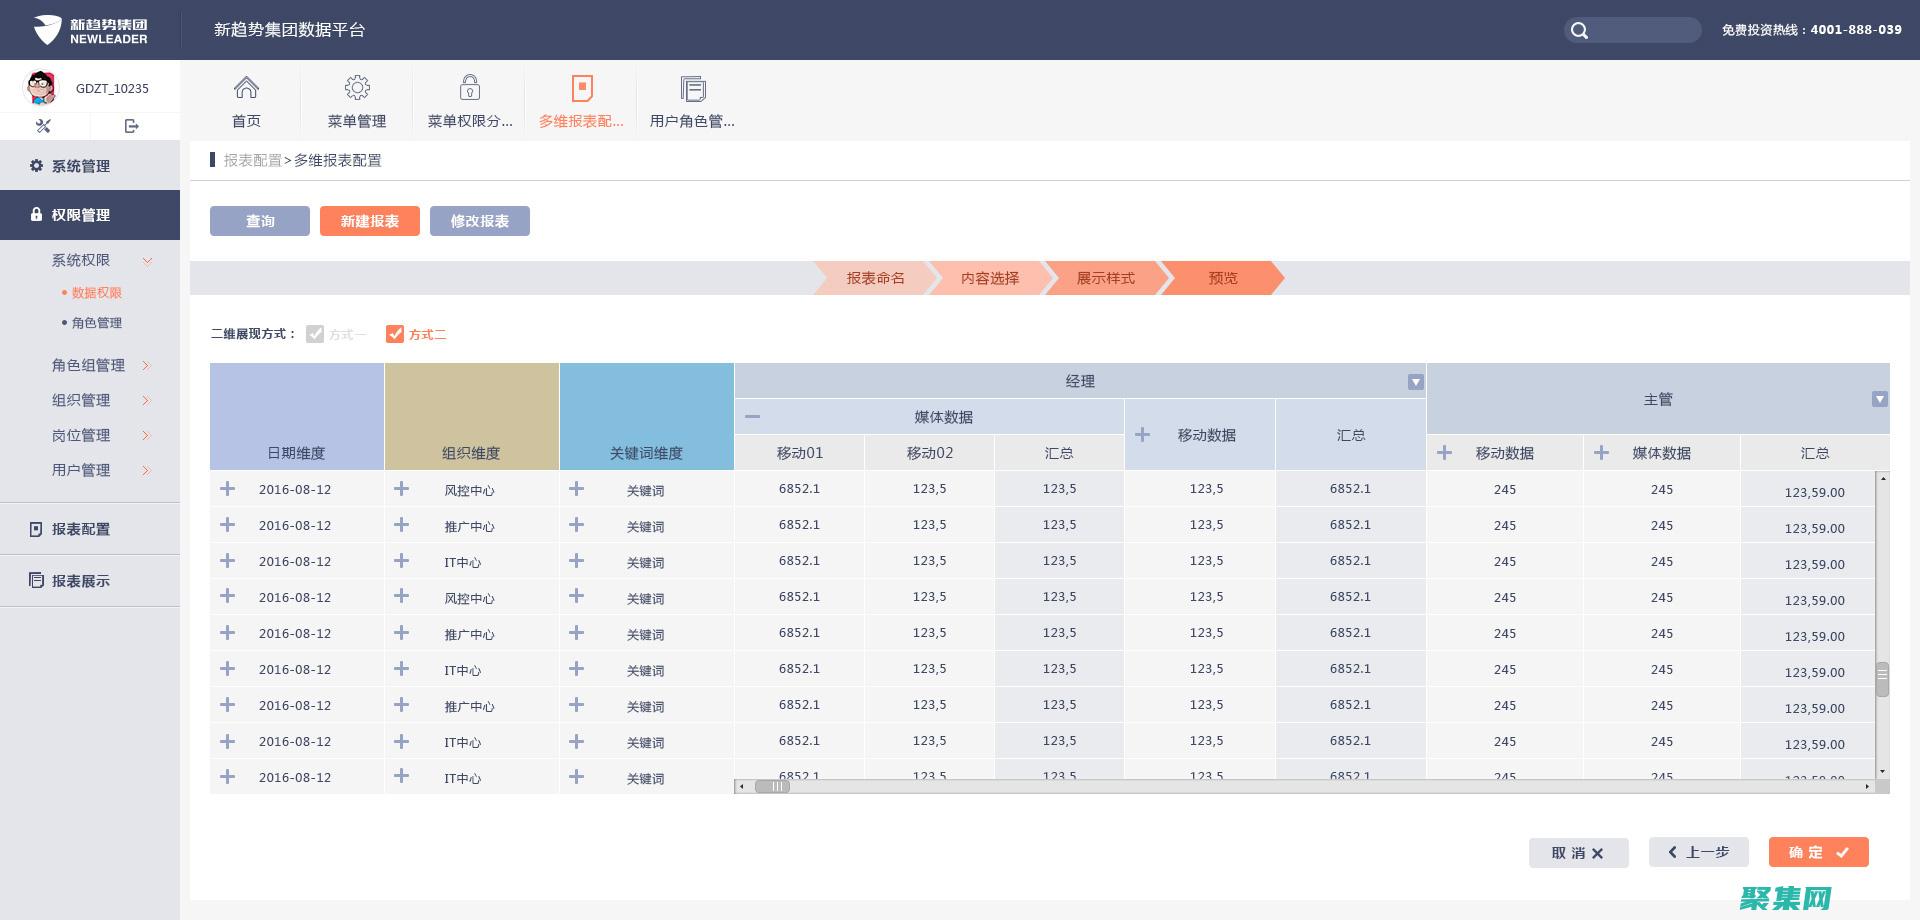Open 报表展示 in the left sidebar
This screenshot has height=920, width=1920.
80,581
